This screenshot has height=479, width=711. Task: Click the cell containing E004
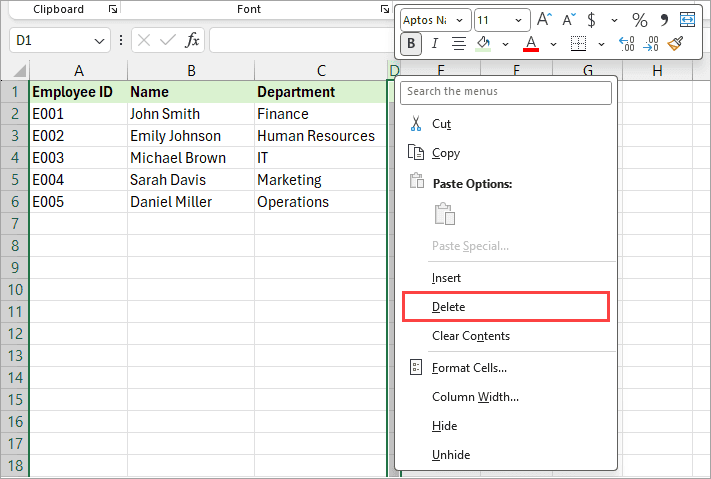(78, 180)
